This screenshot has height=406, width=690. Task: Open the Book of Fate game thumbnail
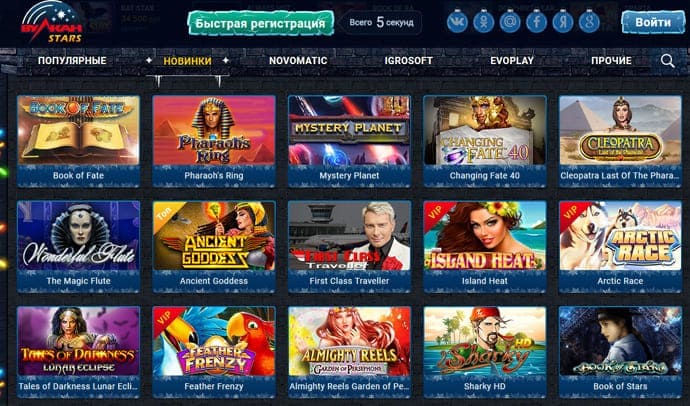(x=78, y=130)
